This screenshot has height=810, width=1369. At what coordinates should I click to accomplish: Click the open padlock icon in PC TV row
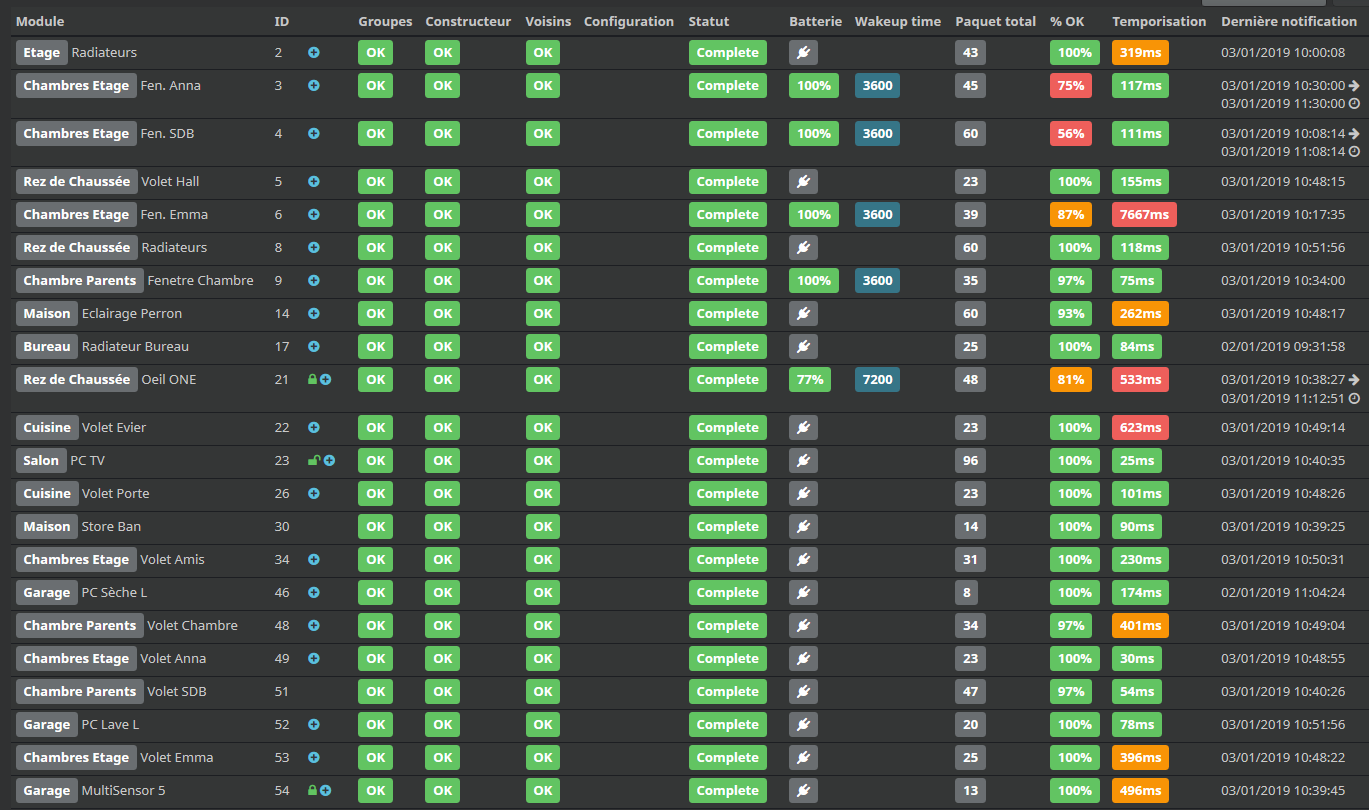click(x=313, y=461)
